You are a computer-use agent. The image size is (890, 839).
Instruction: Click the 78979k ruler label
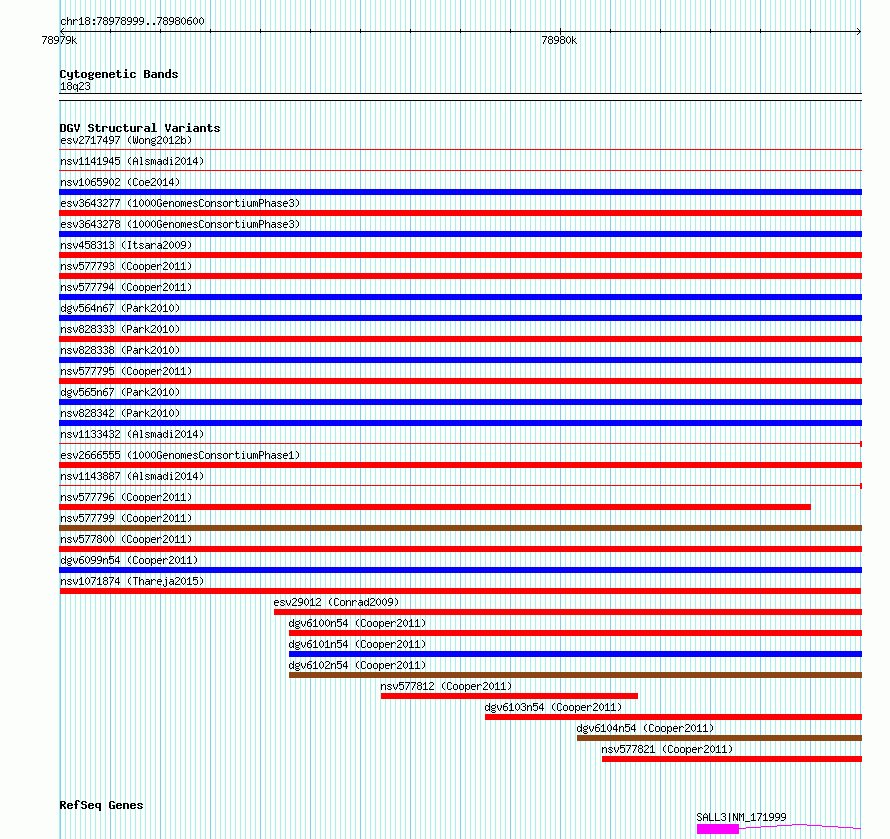59,40
